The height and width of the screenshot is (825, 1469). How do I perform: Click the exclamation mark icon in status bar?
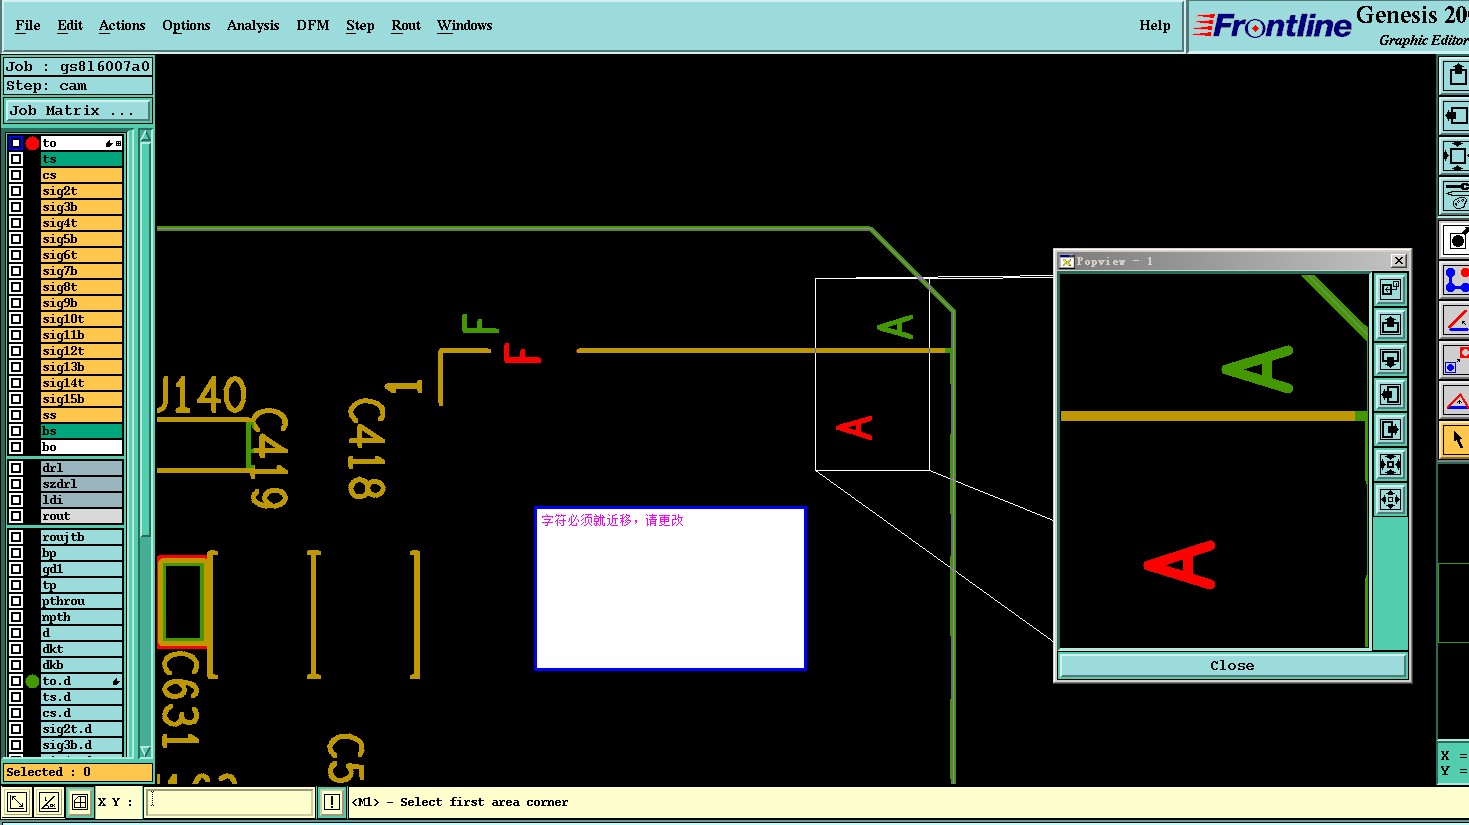[x=332, y=802]
